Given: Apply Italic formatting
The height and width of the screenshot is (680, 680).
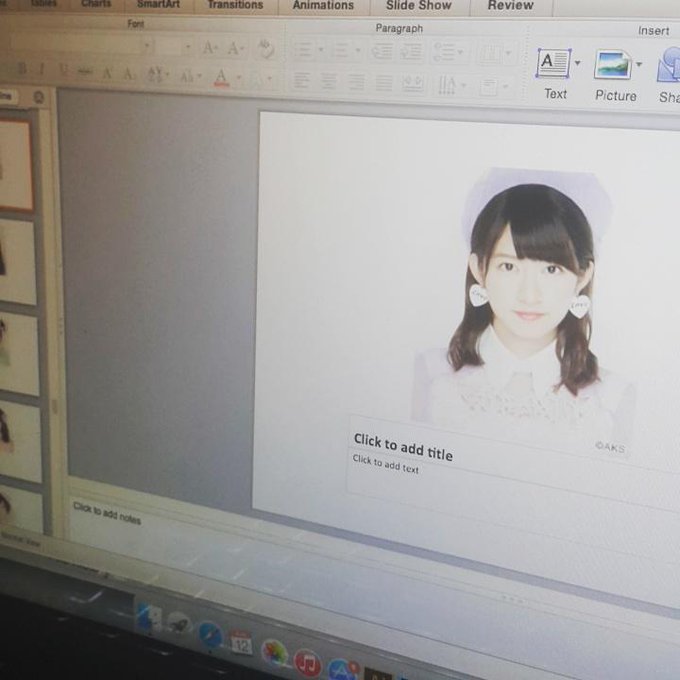Looking at the screenshot, I should (42, 69).
